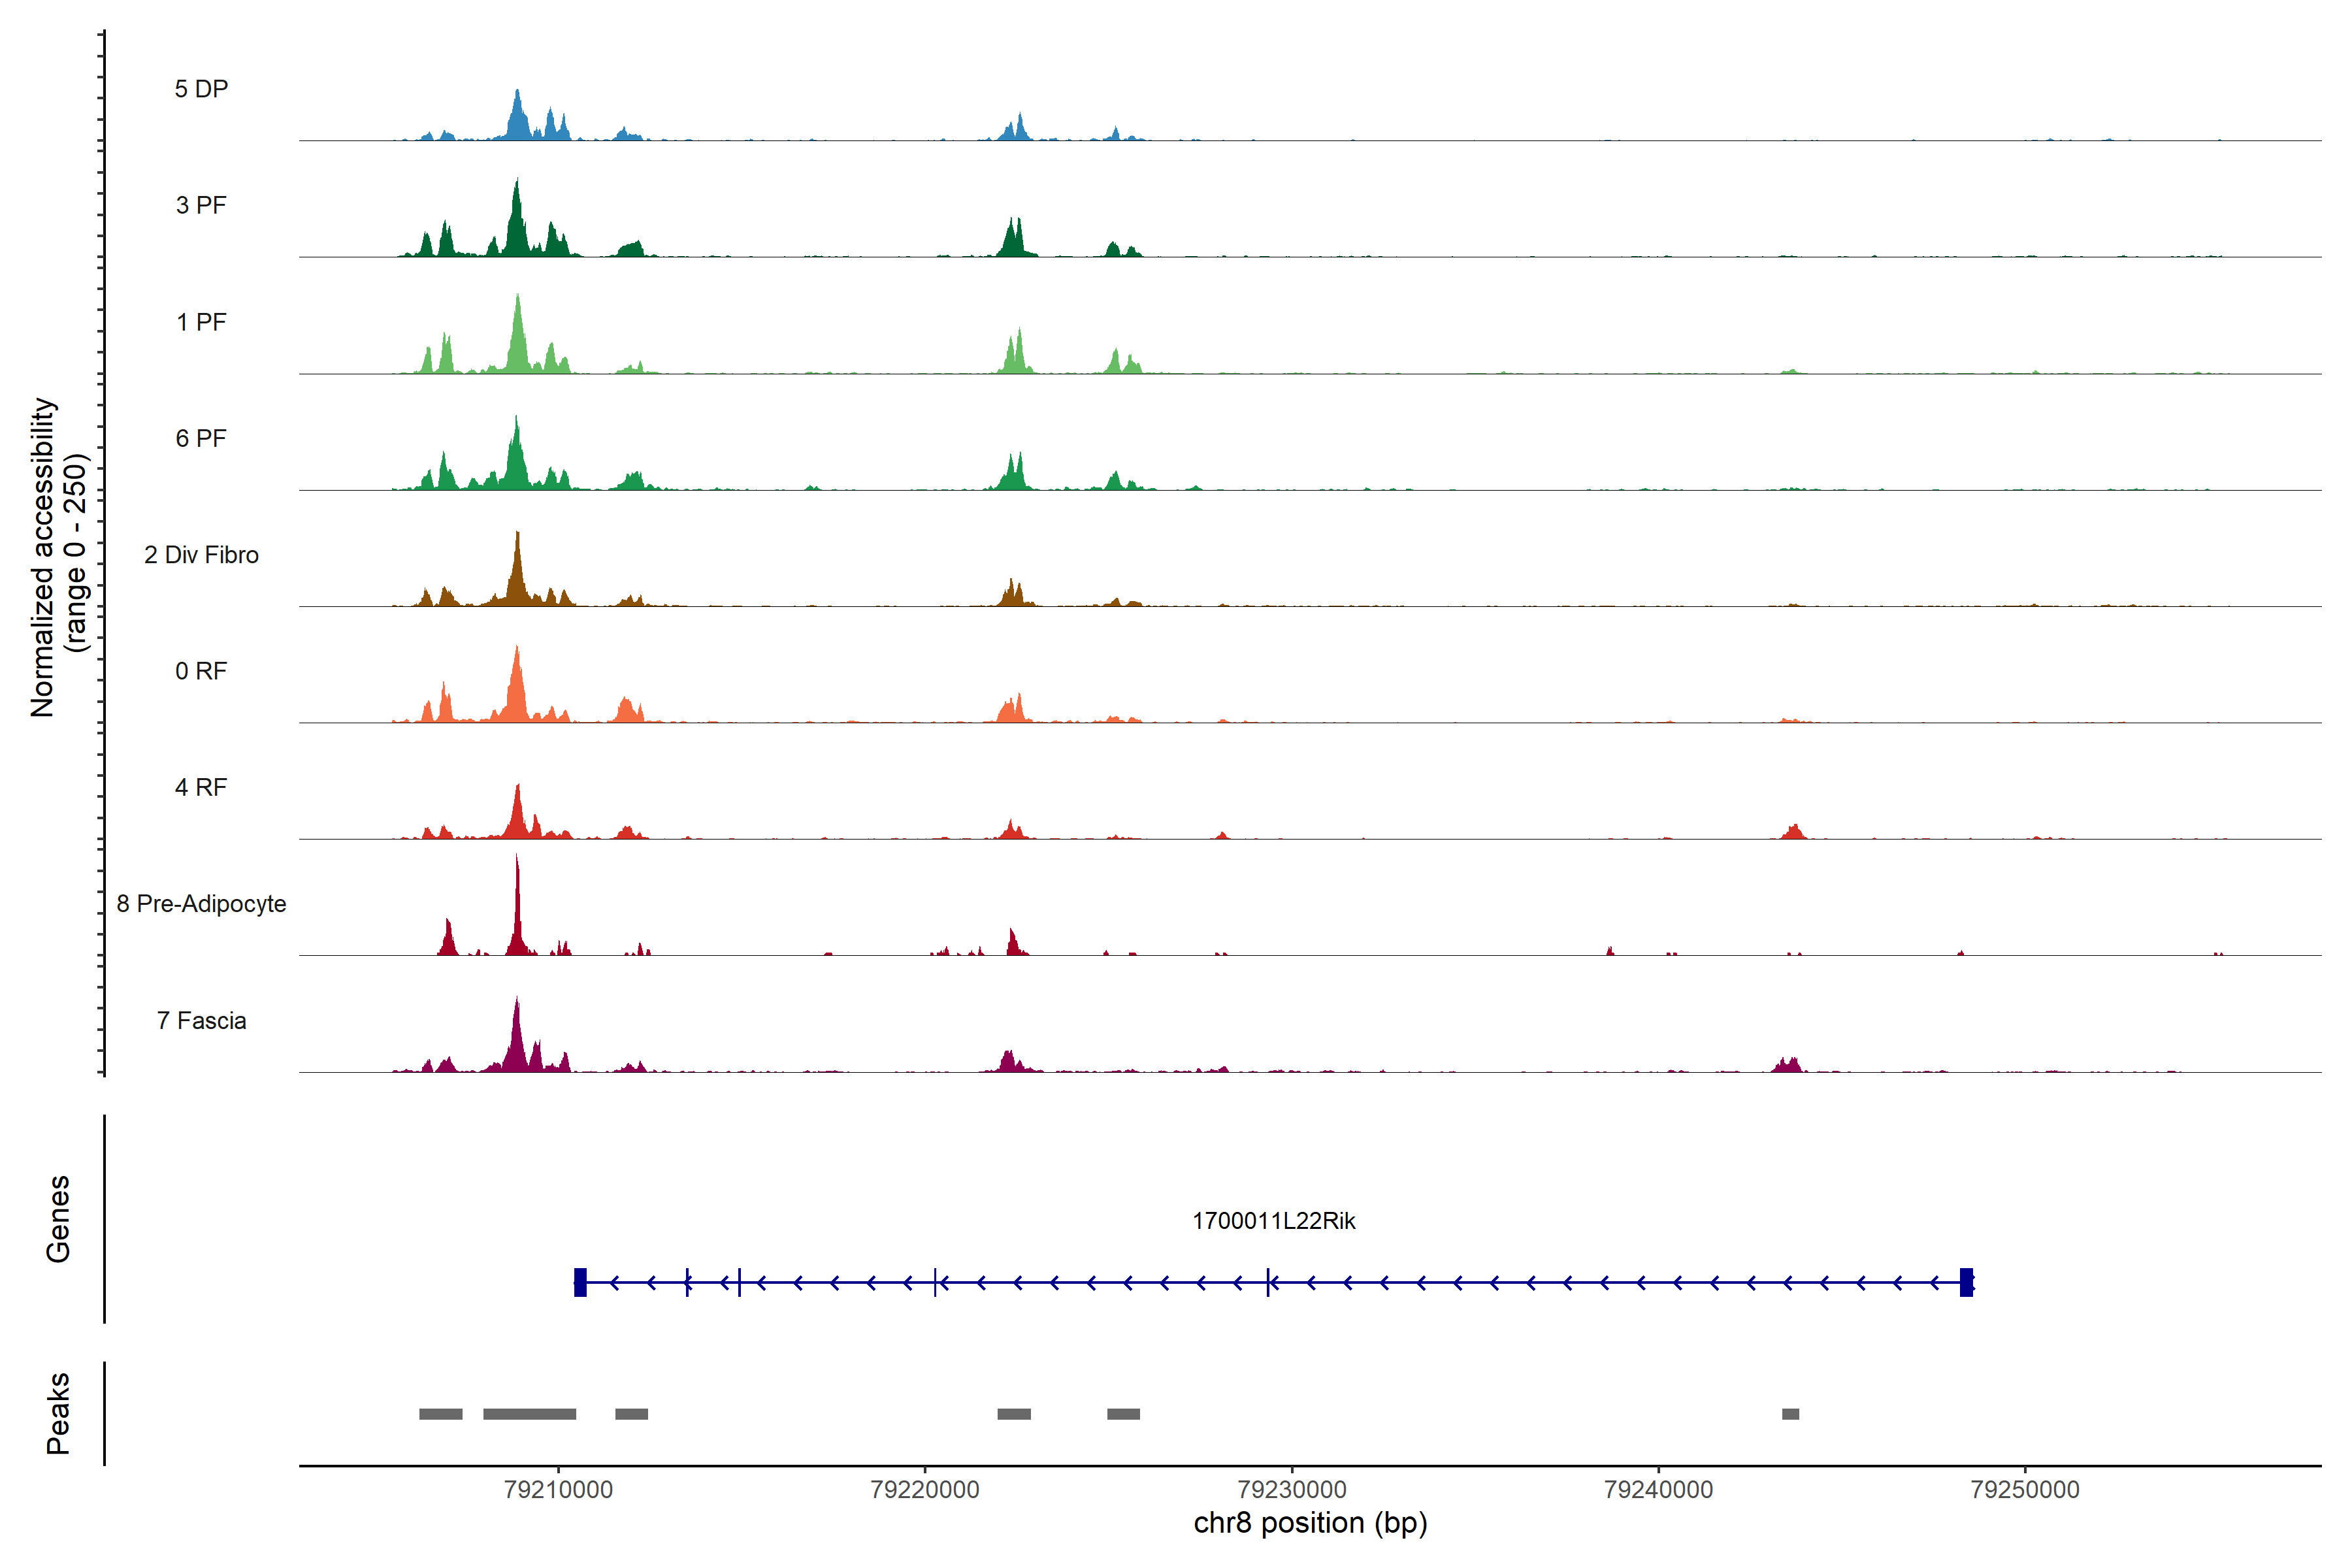Click the 8 Pre-Adipocyte track label
Image resolution: width=2352 pixels, height=1568 pixels.
(201, 903)
